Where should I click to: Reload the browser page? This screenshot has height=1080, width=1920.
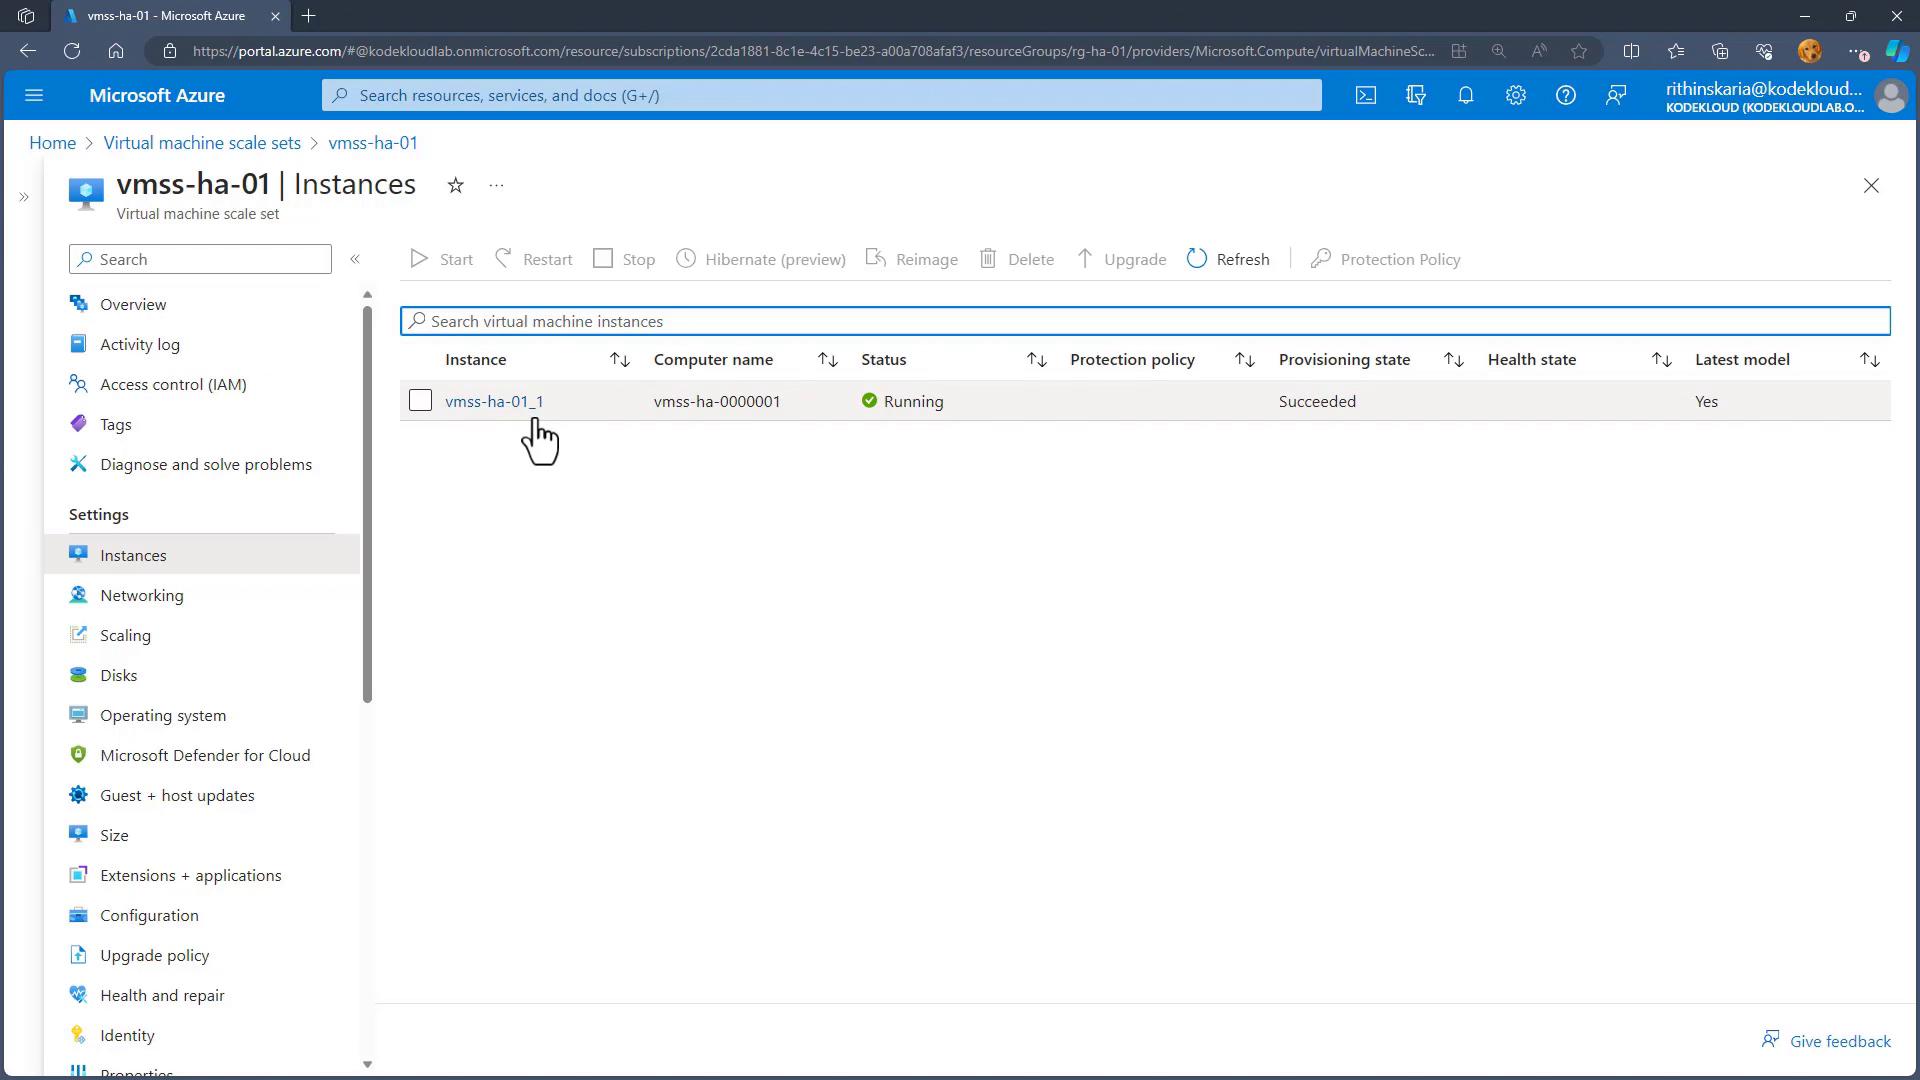click(x=72, y=51)
